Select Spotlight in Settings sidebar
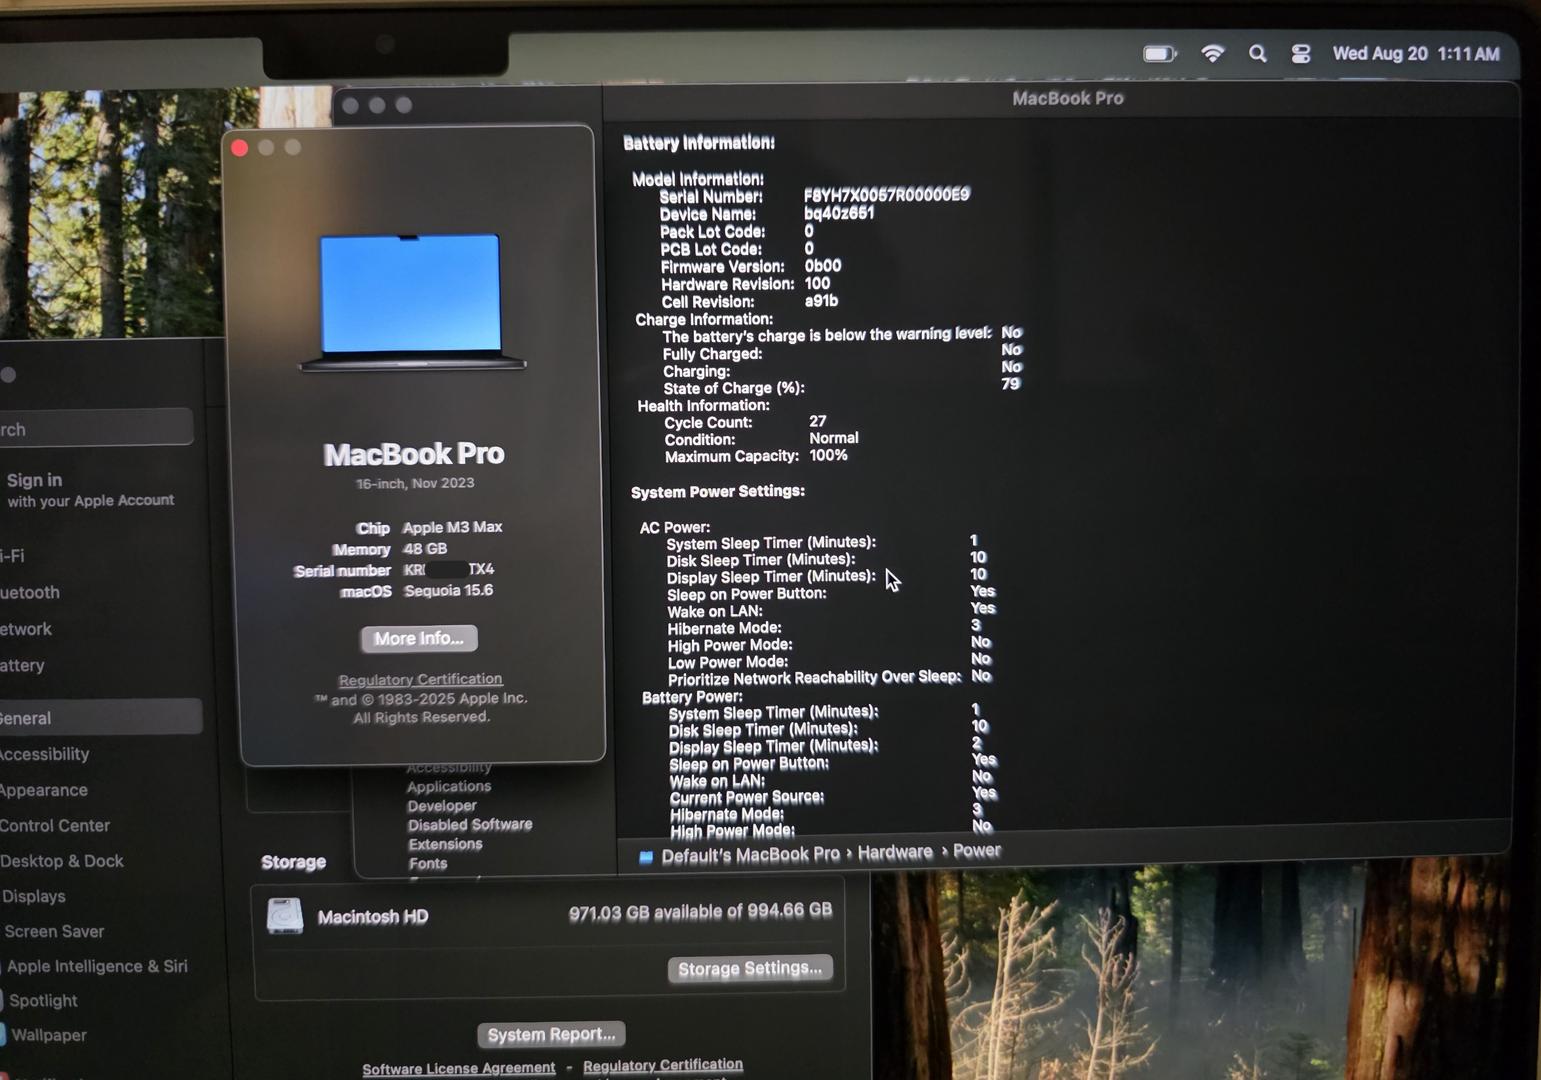The image size is (1541, 1080). [x=43, y=1000]
